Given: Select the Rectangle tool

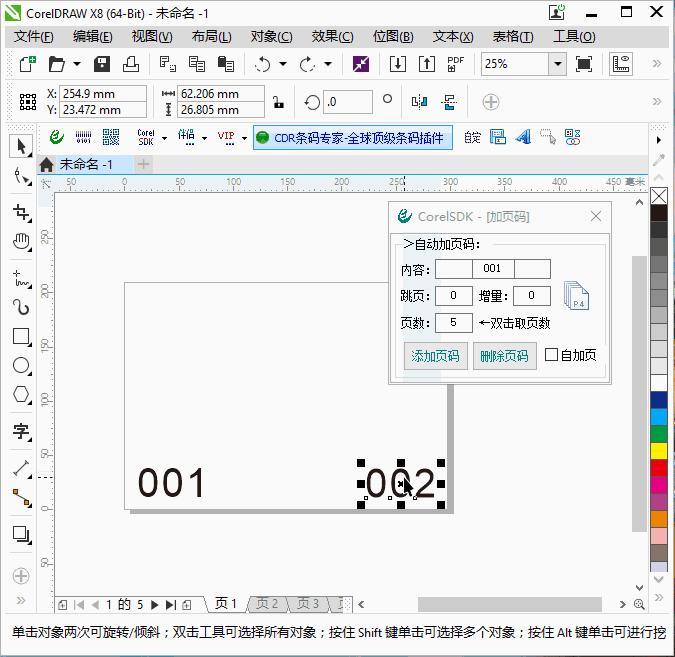Looking at the screenshot, I should (x=22, y=337).
